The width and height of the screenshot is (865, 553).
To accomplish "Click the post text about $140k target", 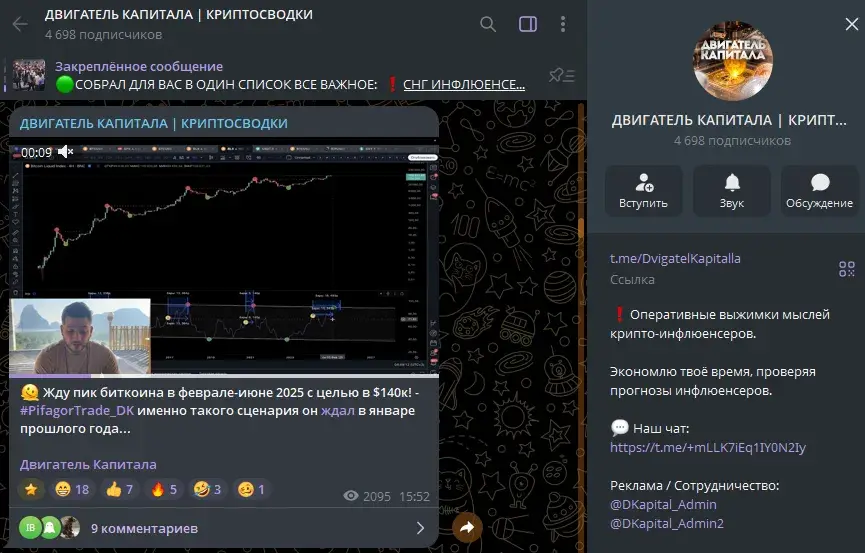I will tap(220, 411).
